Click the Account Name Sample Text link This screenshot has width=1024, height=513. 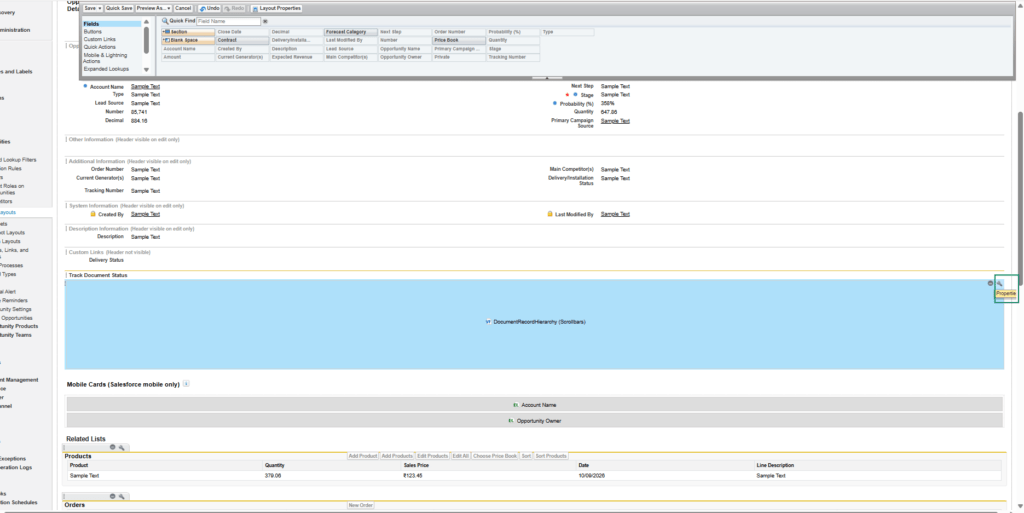point(145,86)
